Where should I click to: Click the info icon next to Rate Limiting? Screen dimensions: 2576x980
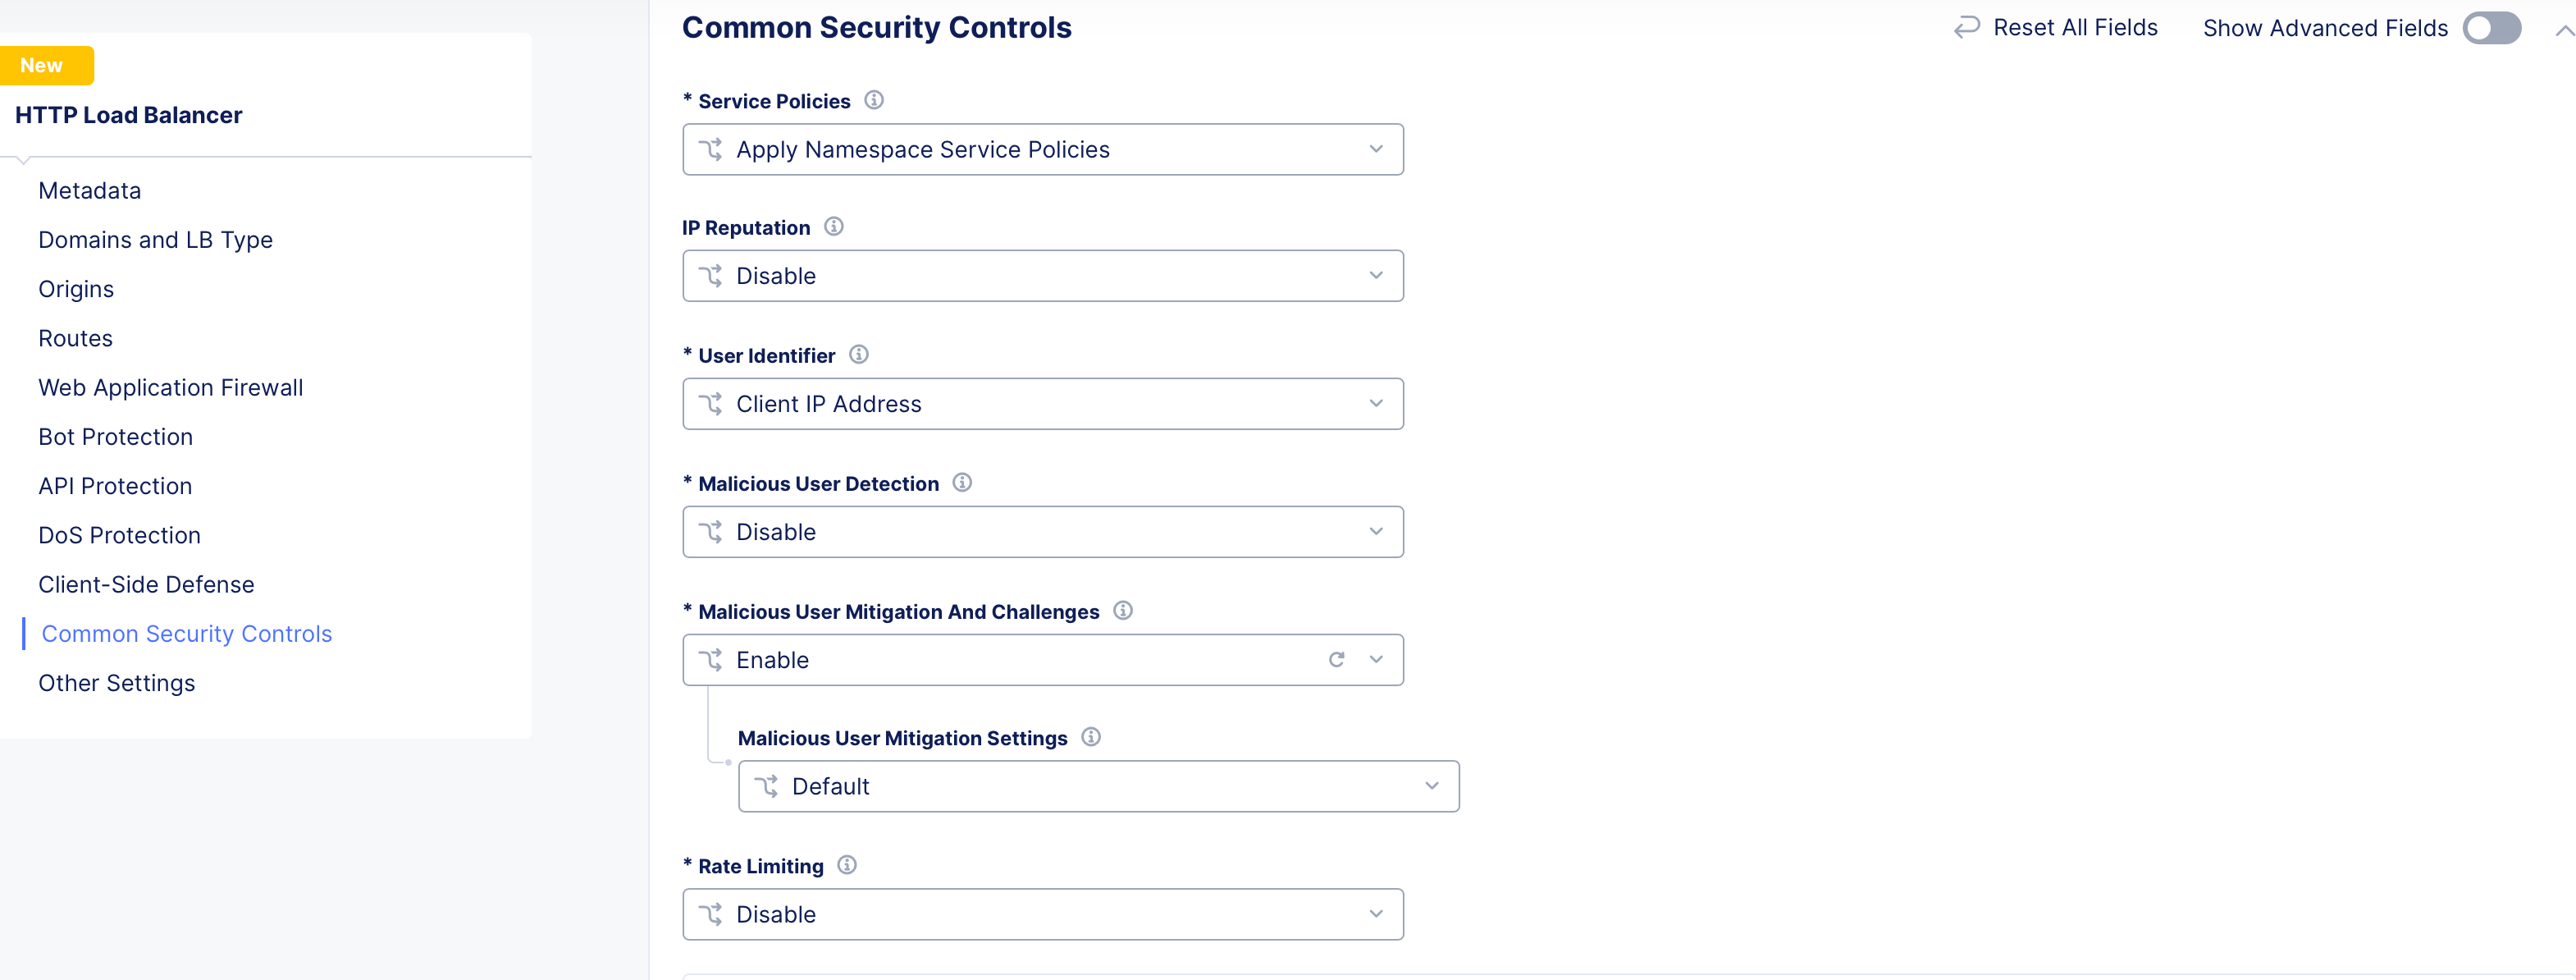[847, 865]
